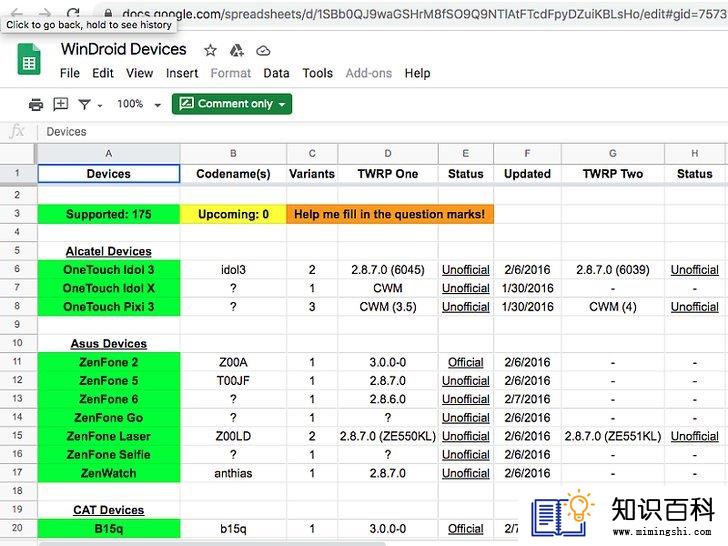Click Unofficial status link in ZenFone 5 row
This screenshot has width=728, height=546.
pyautogui.click(x=466, y=381)
